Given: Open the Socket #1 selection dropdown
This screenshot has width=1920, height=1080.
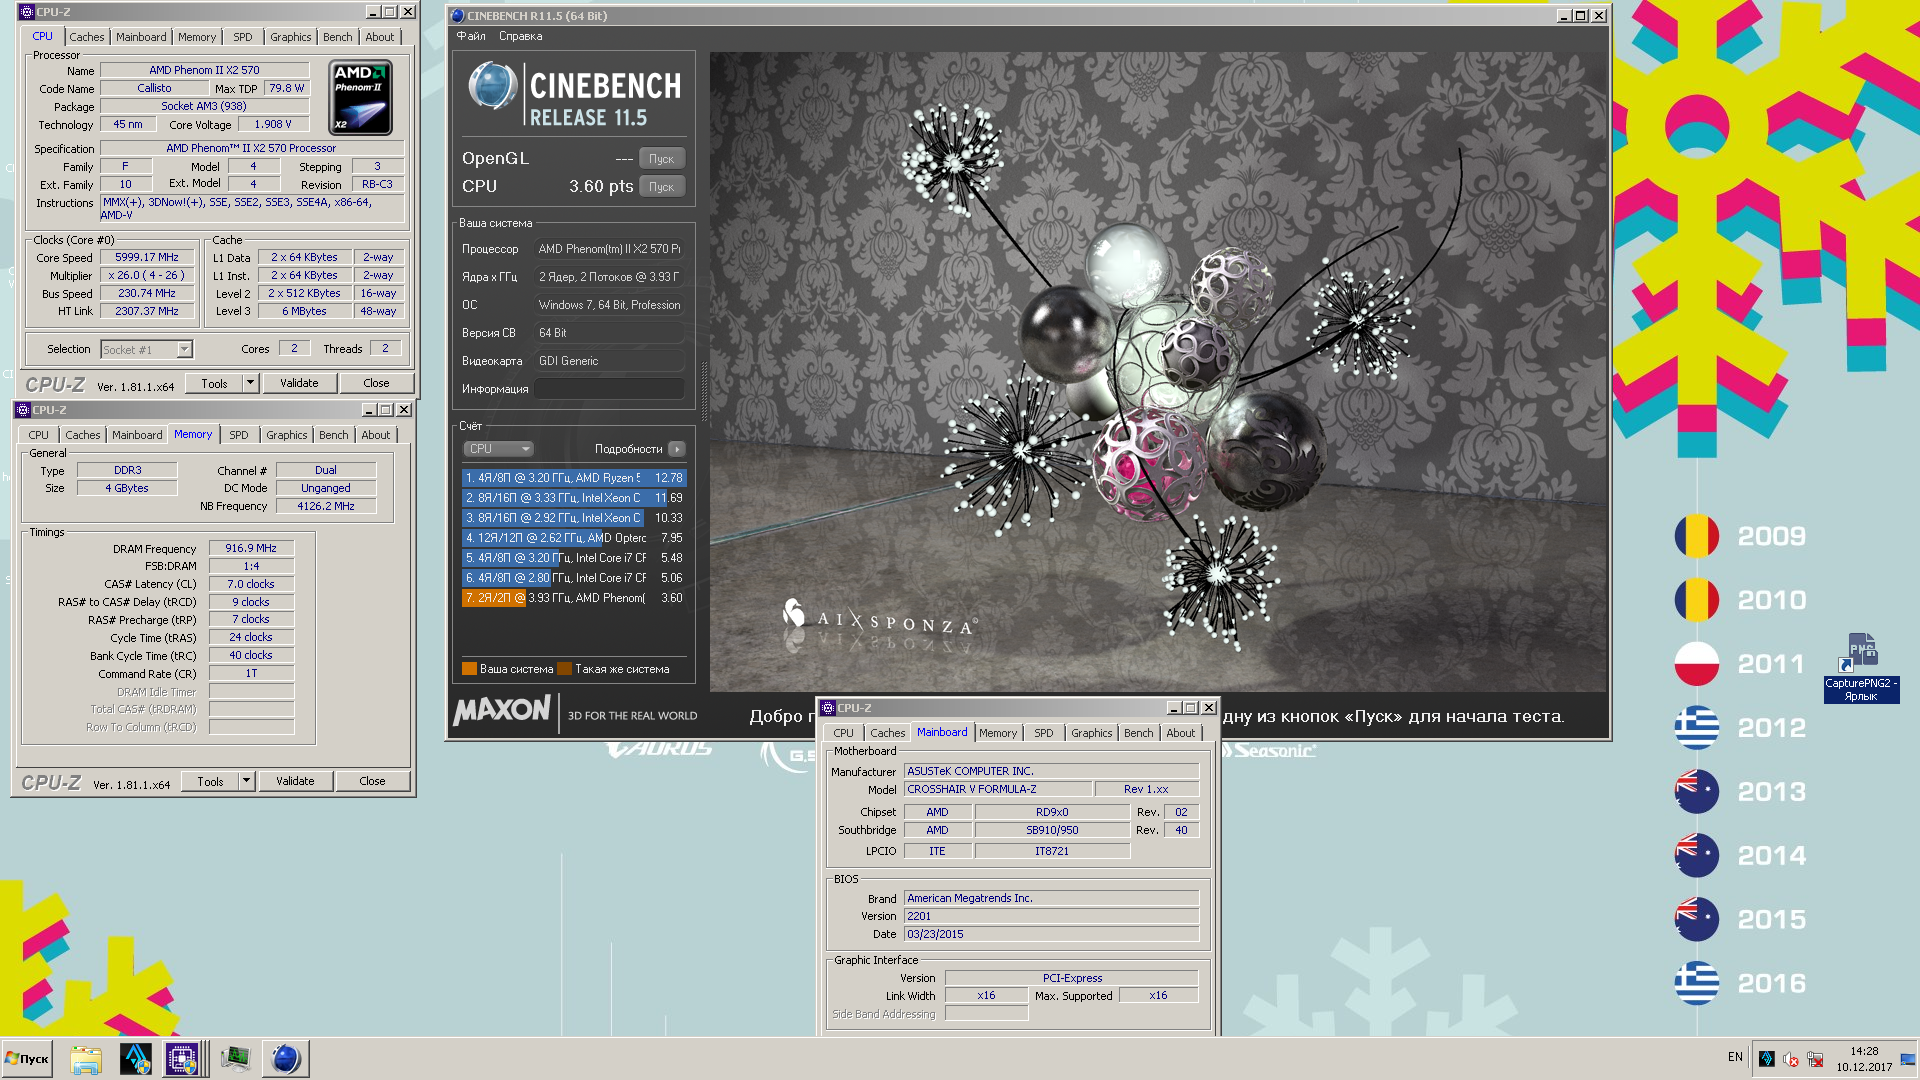Looking at the screenshot, I should click(x=146, y=350).
